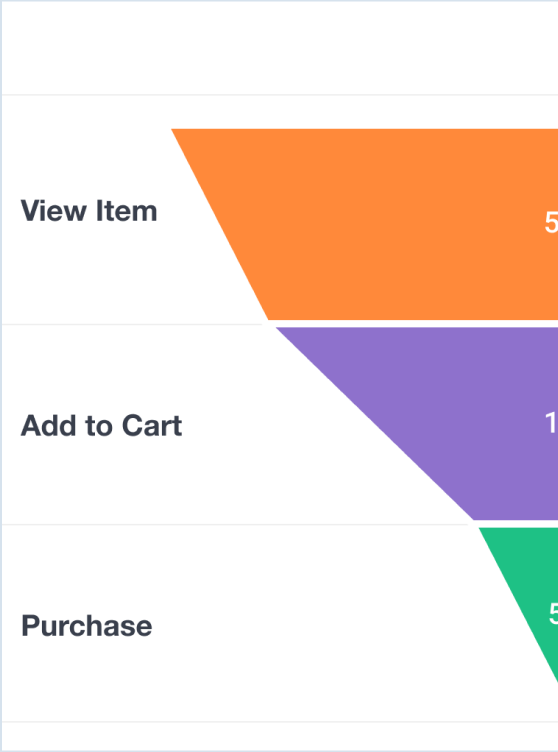Click the white gap between orange and purple segments
The width and height of the screenshot is (558, 752).
point(413,324)
